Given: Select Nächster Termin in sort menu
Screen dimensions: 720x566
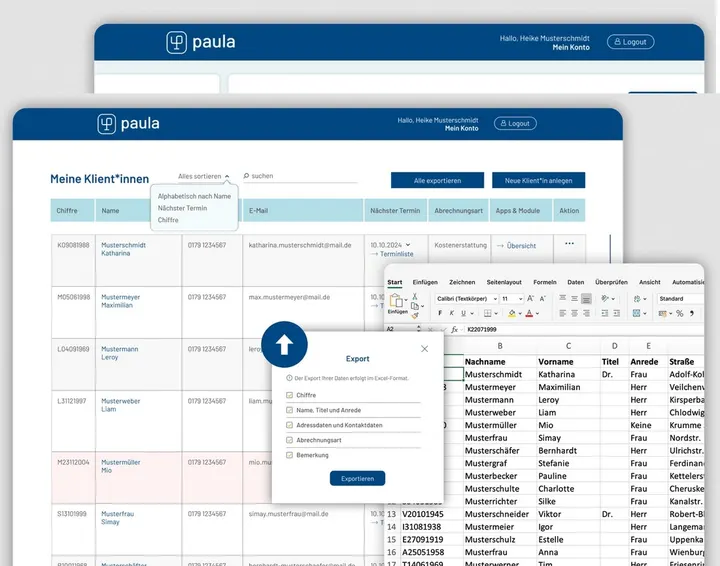Looking at the screenshot, I should [182, 208].
